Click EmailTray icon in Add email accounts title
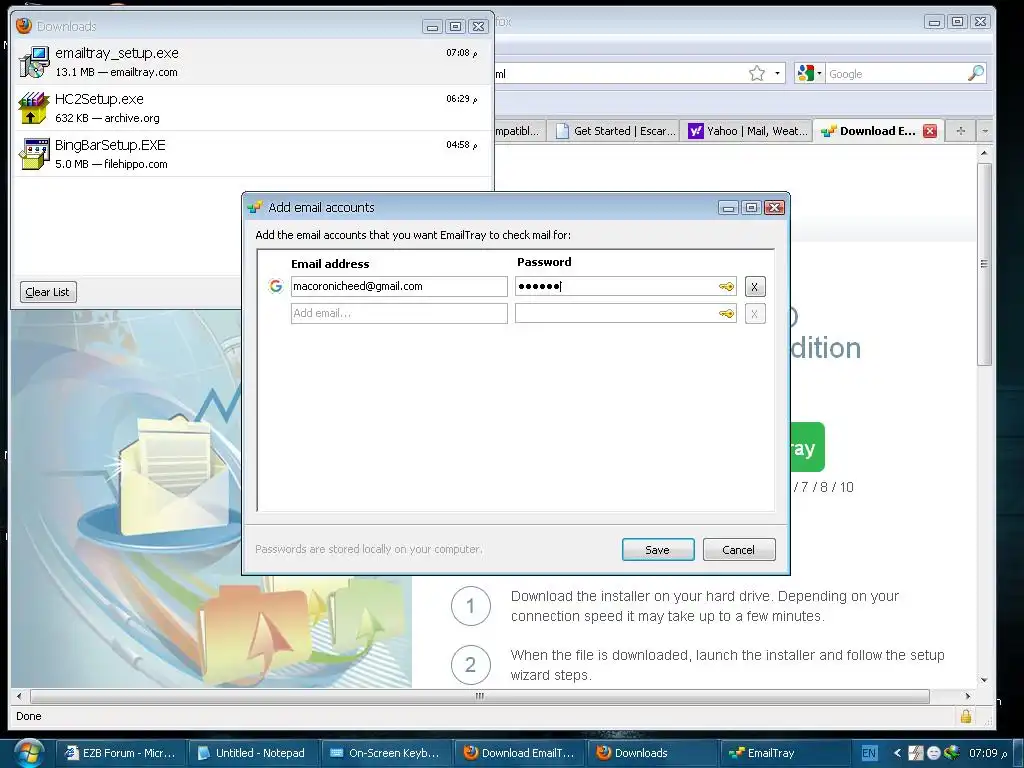The image size is (1024, 768). 255,208
